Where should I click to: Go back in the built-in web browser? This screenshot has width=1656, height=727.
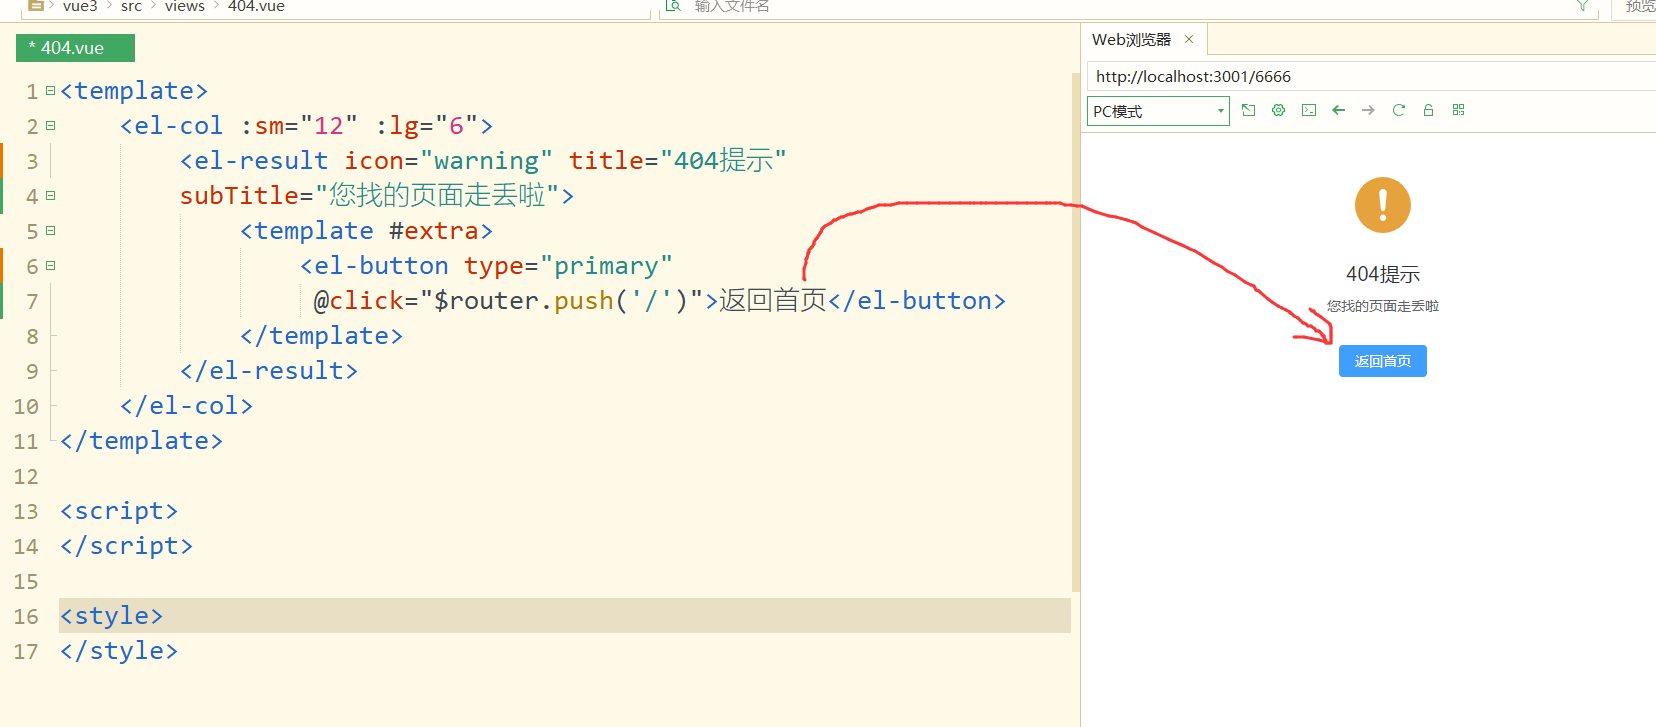1338,110
